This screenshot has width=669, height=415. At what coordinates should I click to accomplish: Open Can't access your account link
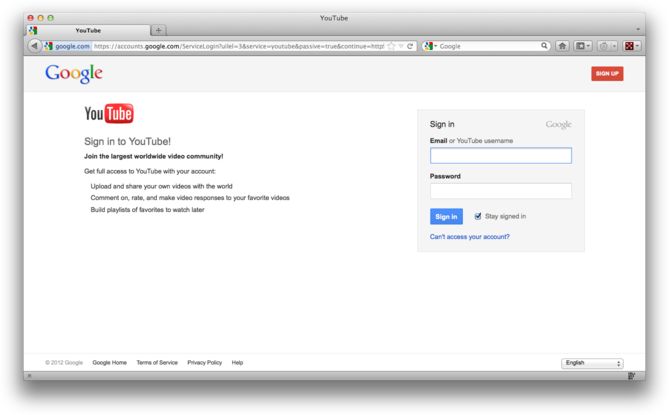[x=469, y=237]
